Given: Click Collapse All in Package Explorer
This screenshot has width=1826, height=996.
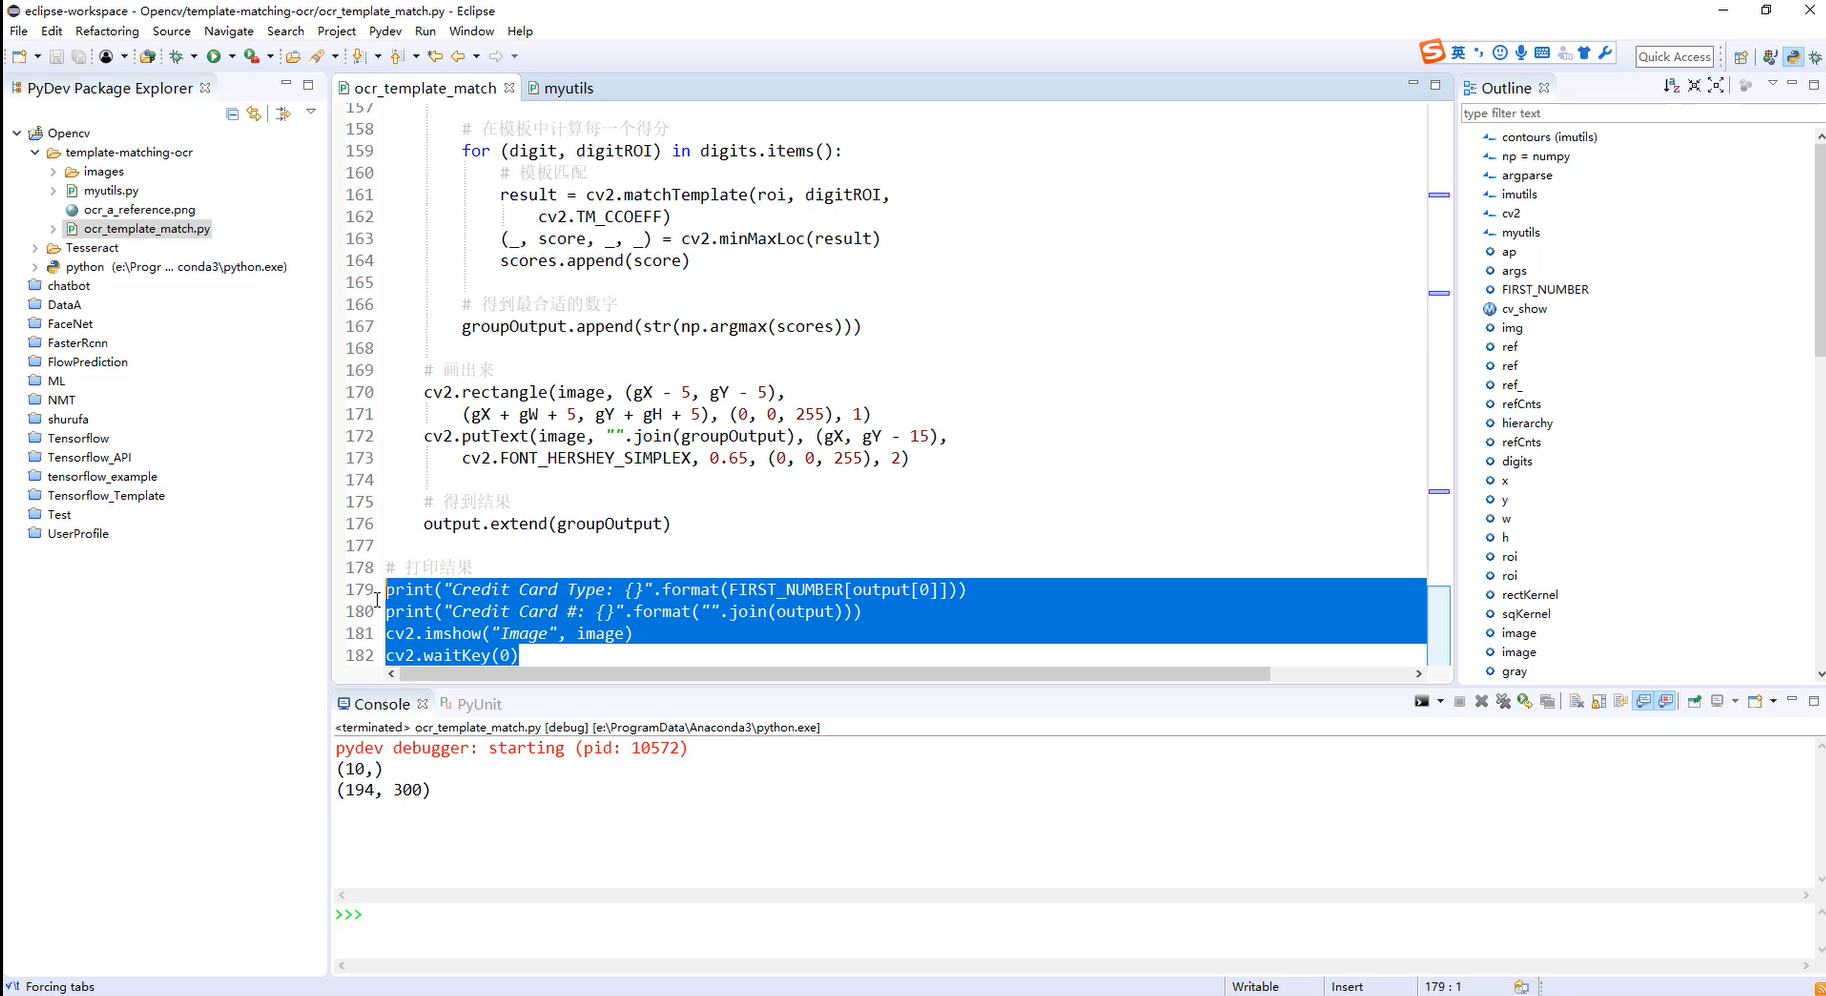Looking at the screenshot, I should coord(232,113).
